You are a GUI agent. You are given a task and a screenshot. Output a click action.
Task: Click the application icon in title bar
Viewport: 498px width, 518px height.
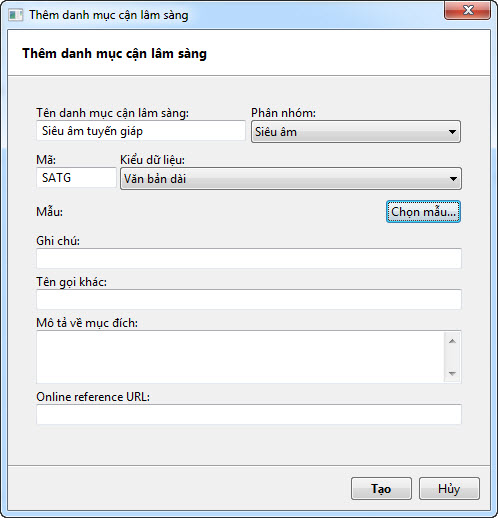click(x=15, y=15)
